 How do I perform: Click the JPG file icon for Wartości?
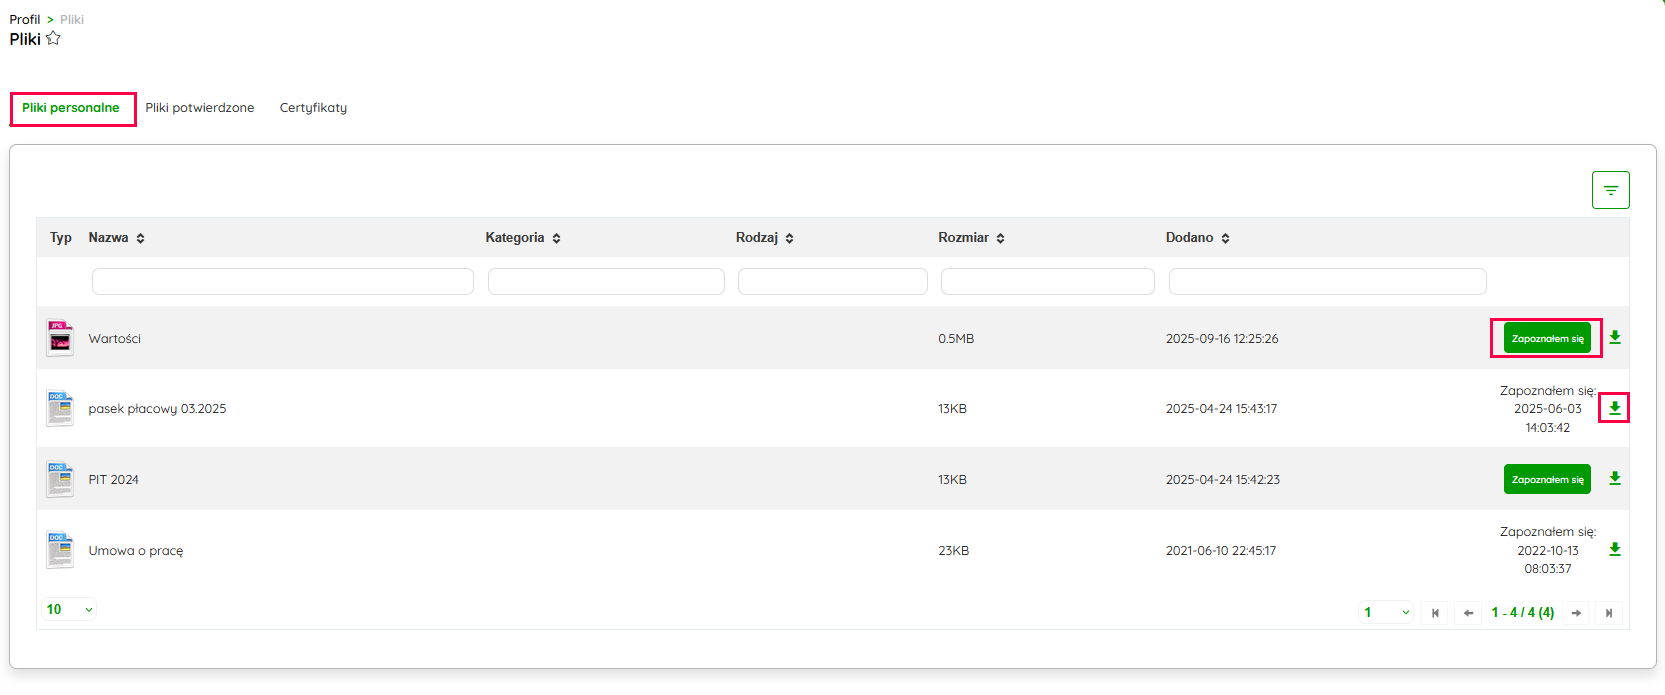pos(60,338)
